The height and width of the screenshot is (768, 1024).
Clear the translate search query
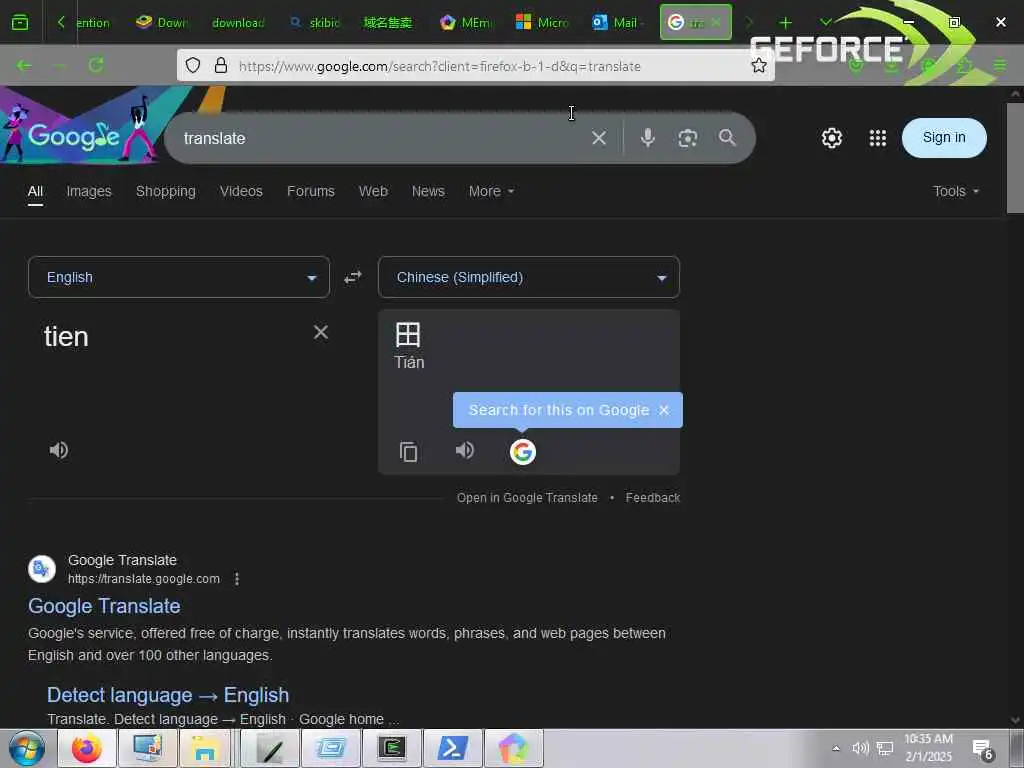coord(599,138)
